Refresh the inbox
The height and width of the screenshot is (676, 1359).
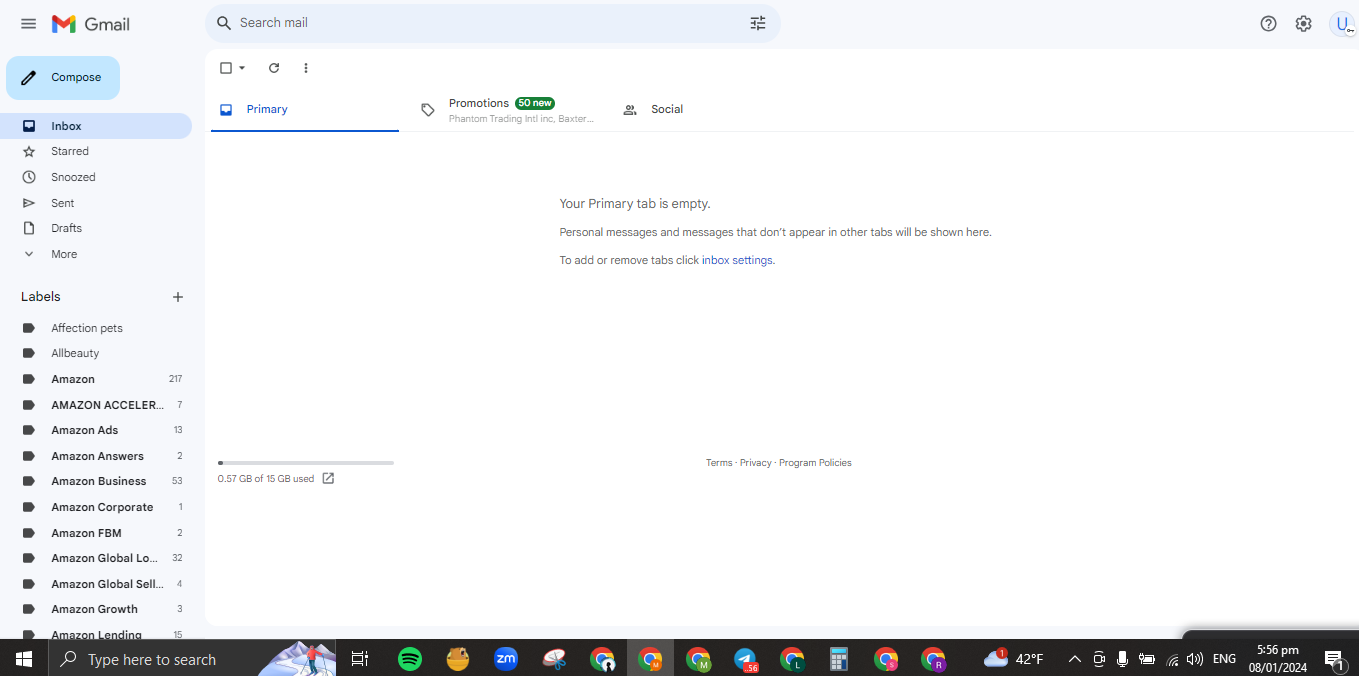tap(274, 68)
